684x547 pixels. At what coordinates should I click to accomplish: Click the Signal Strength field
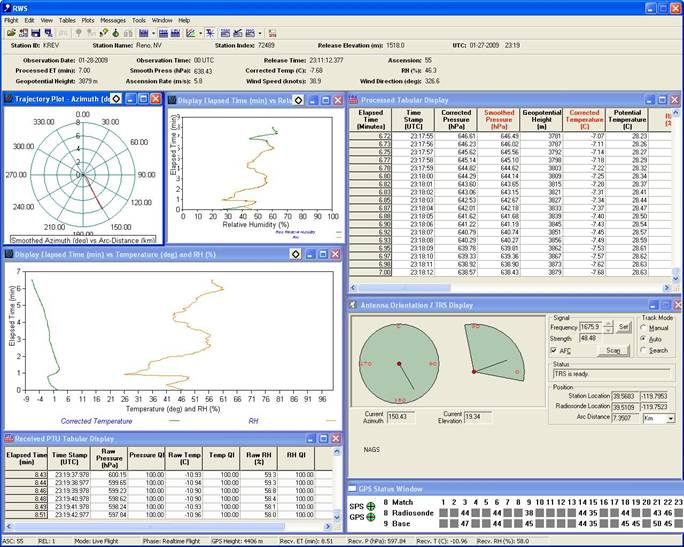pyautogui.click(x=591, y=338)
